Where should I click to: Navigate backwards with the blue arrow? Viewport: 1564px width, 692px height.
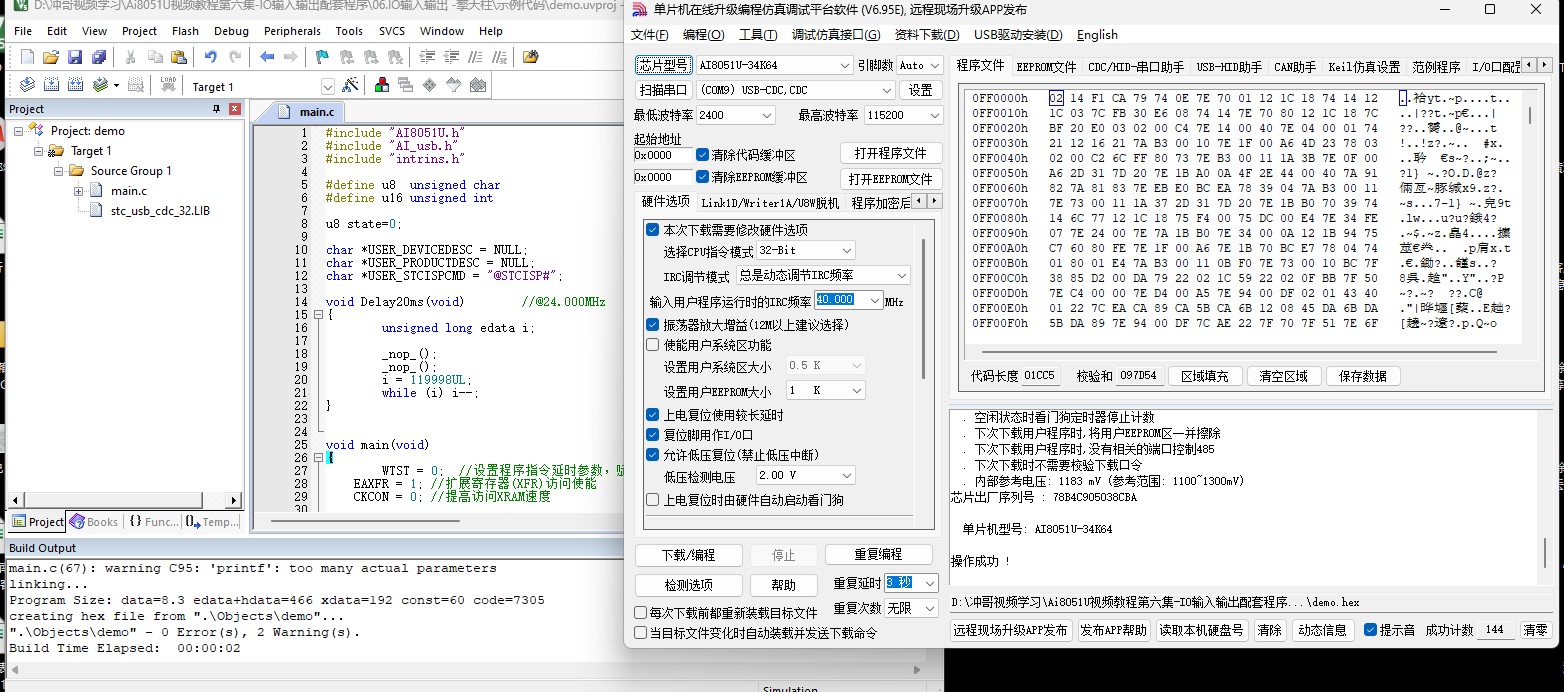click(x=267, y=57)
